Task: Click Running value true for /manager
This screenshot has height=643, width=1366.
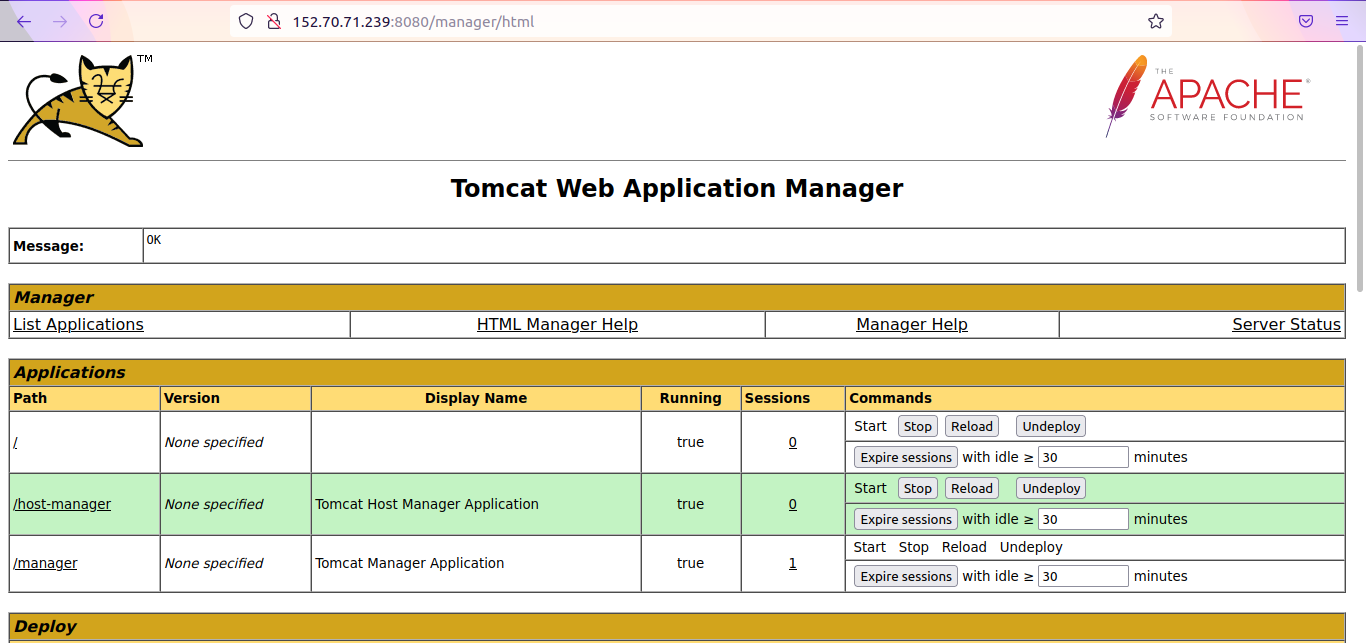Action: 690,563
